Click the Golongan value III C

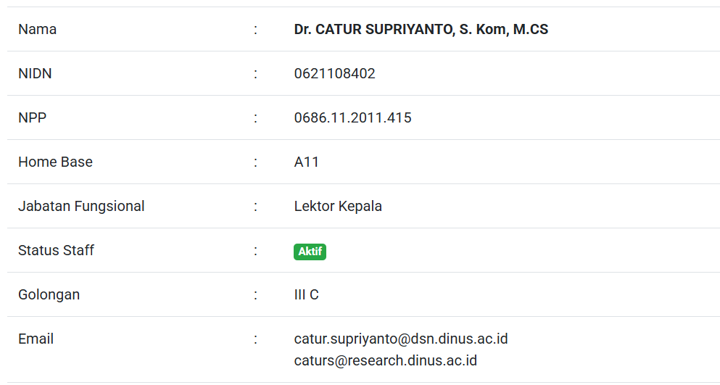point(306,294)
